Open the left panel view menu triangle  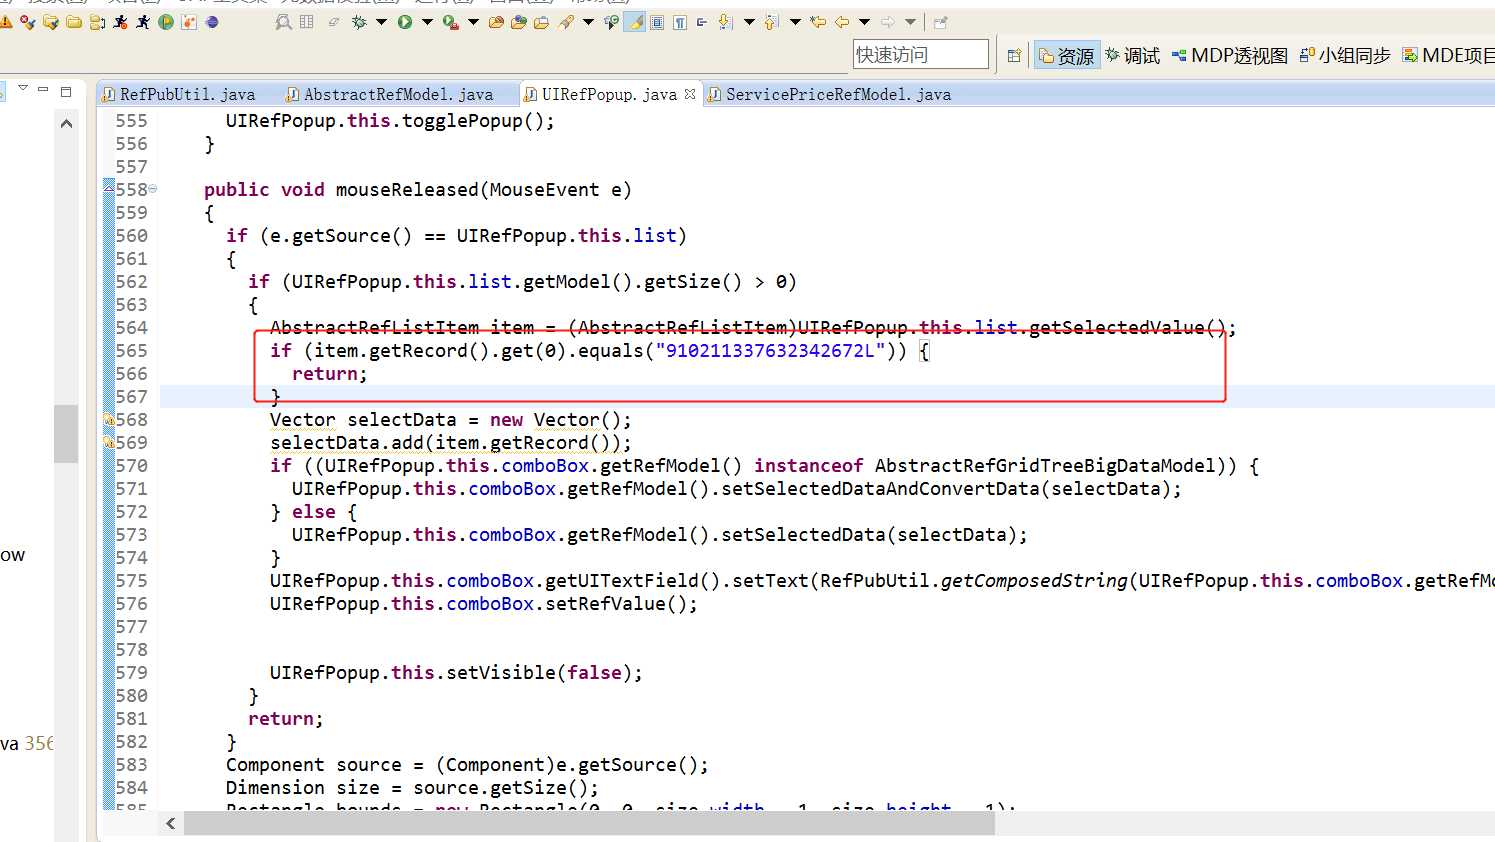click(23, 88)
